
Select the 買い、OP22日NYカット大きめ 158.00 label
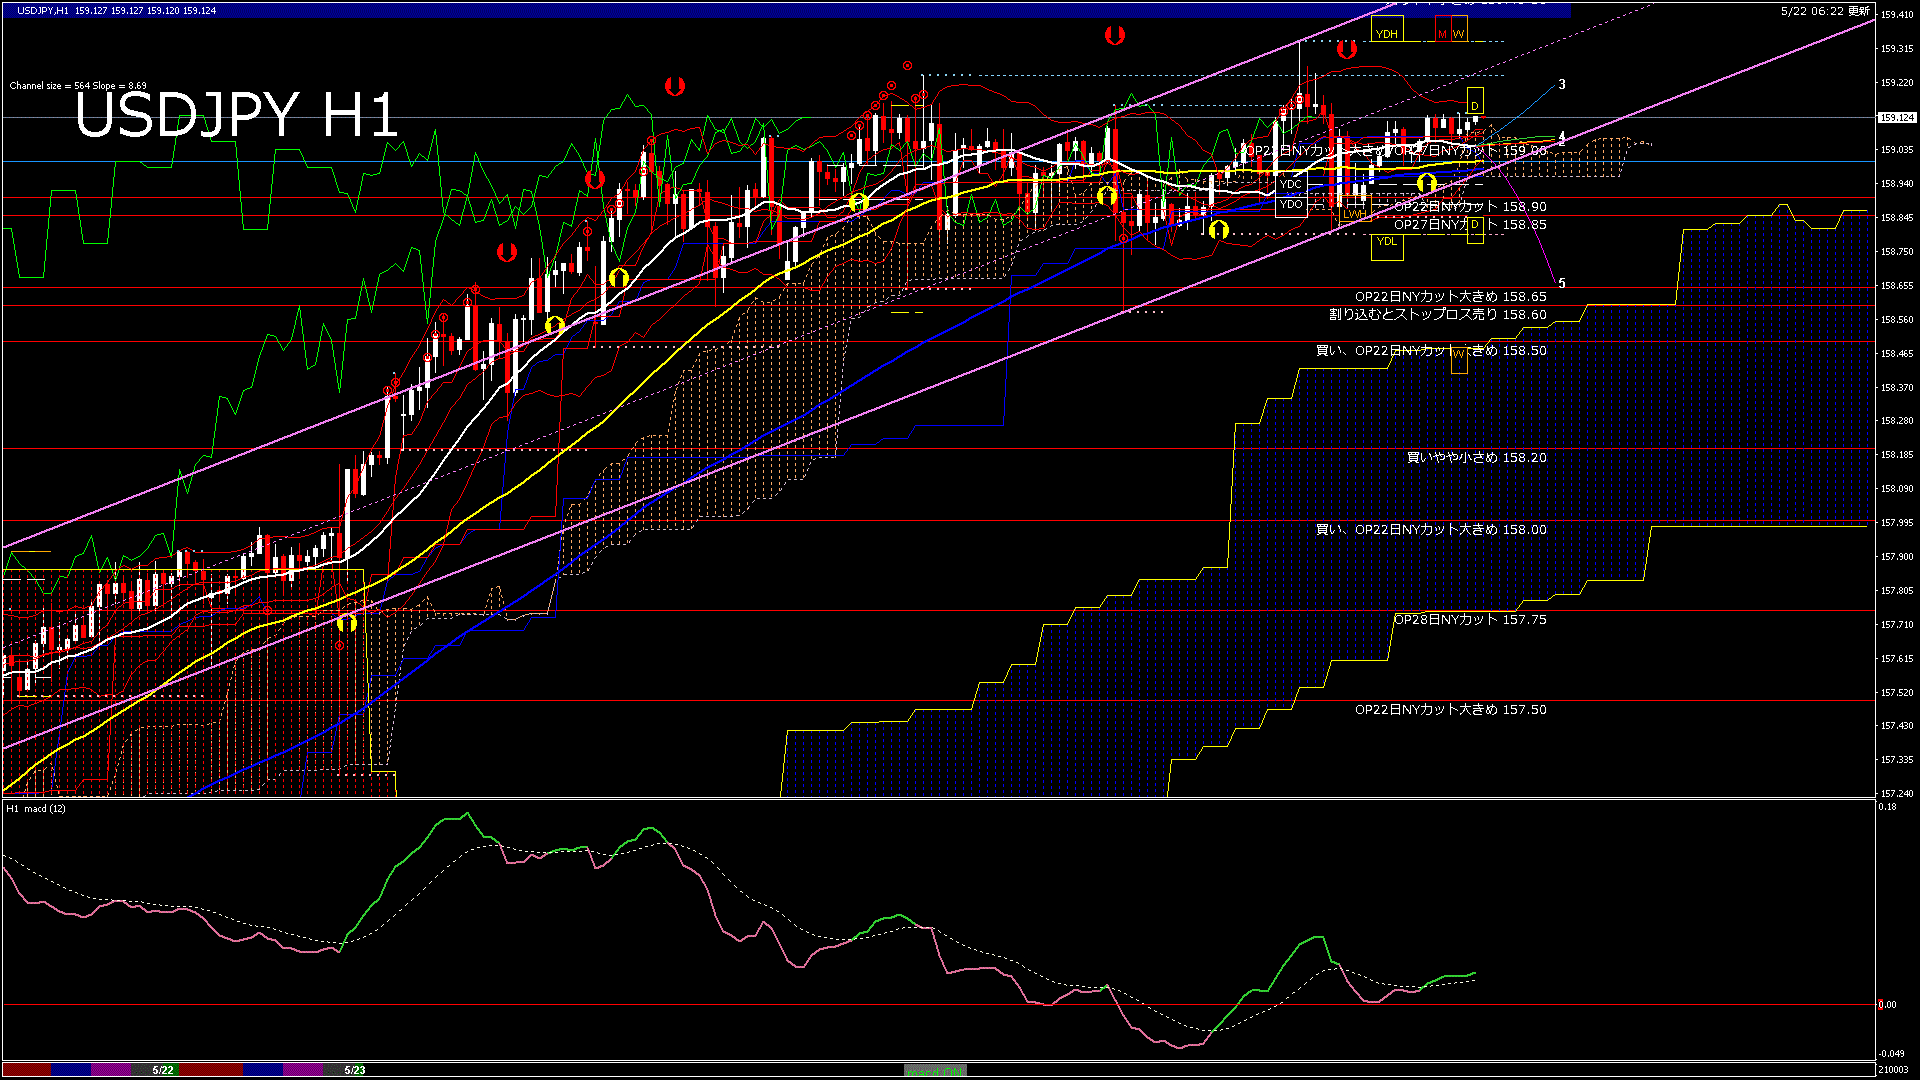[1431, 530]
